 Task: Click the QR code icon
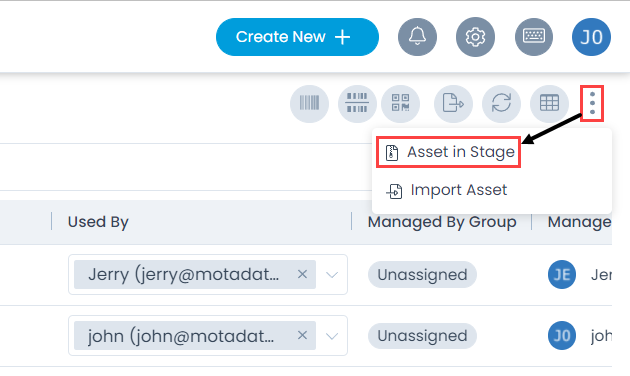click(x=401, y=104)
